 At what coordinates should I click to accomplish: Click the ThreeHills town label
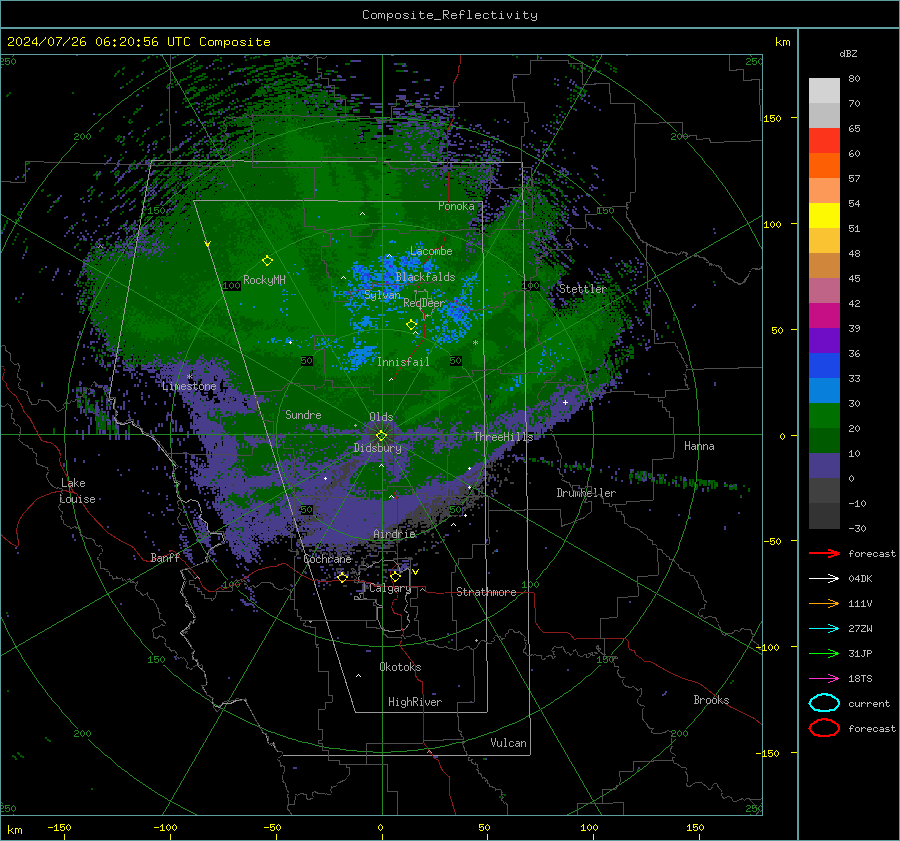pyautogui.click(x=503, y=437)
